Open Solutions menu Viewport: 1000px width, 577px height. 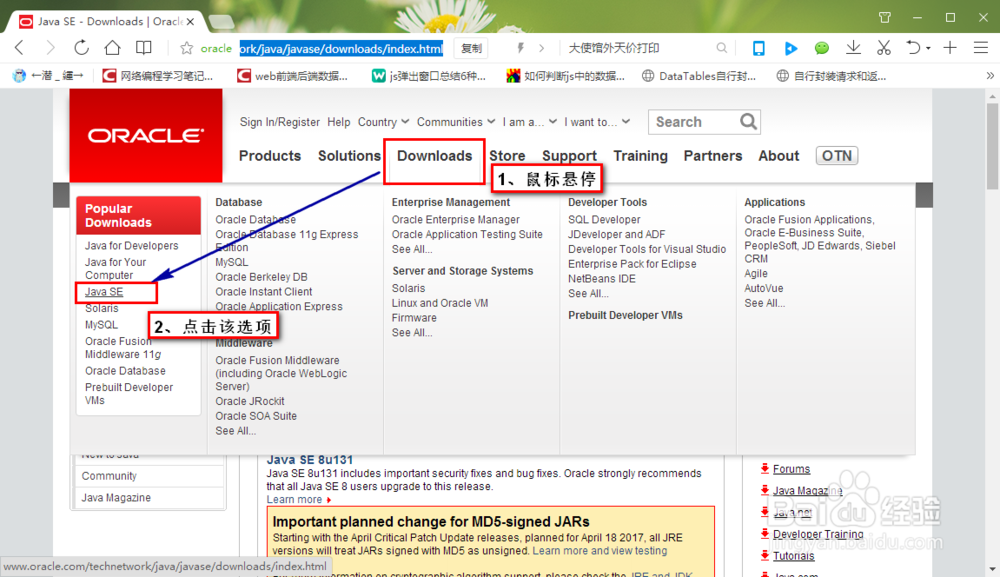pos(349,156)
